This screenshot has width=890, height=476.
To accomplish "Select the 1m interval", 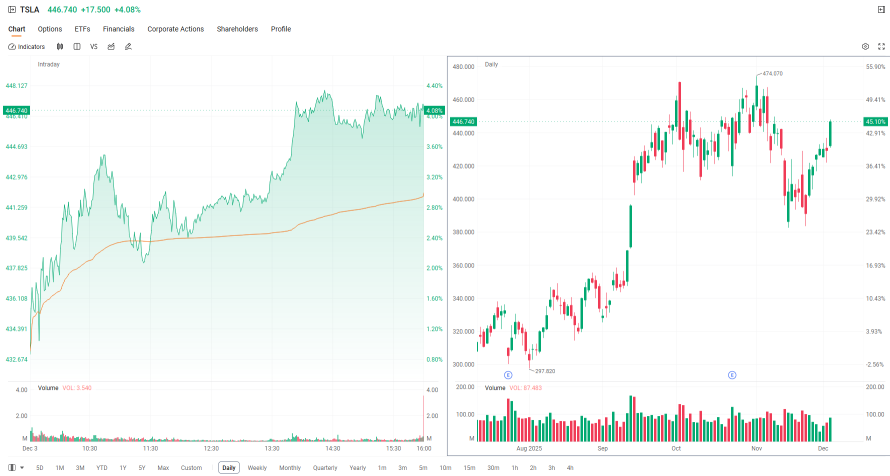I will tap(382, 468).
